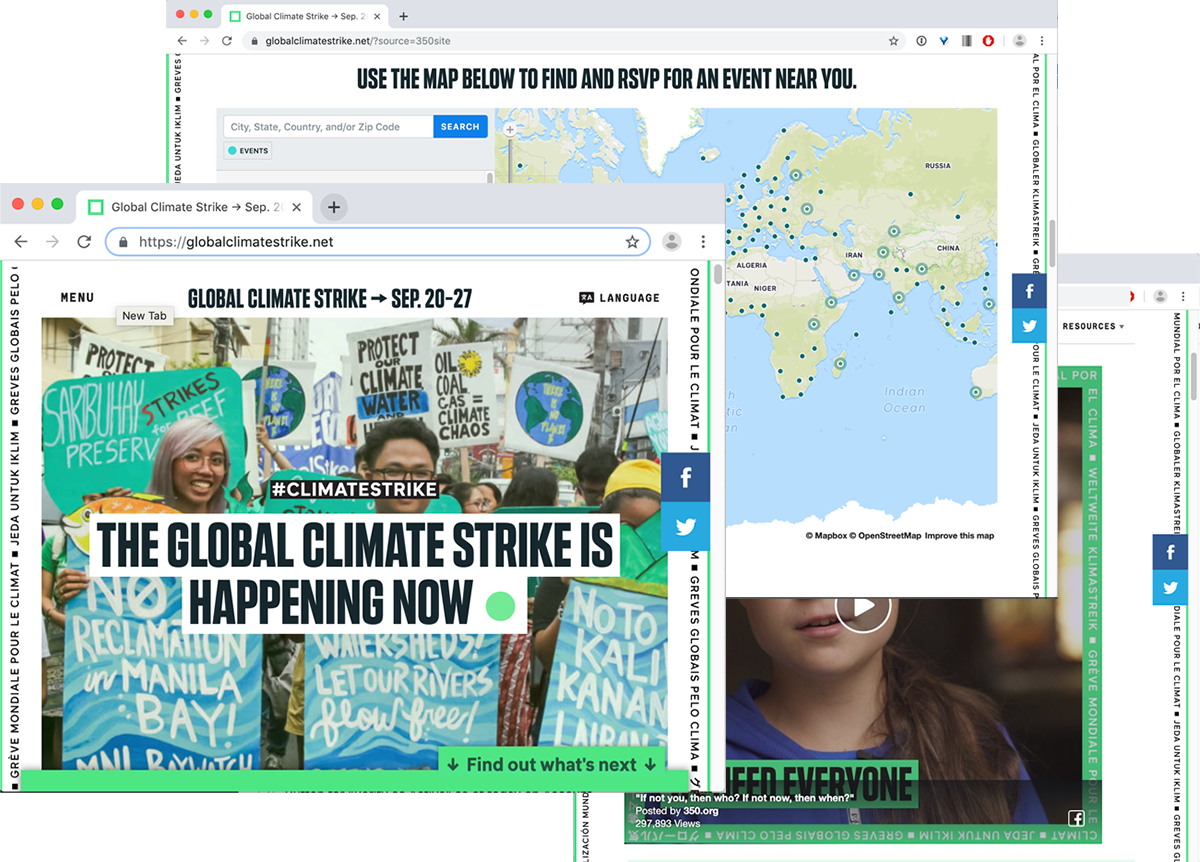
Task: Open the three-dot menu in the right window
Action: tap(1183, 296)
